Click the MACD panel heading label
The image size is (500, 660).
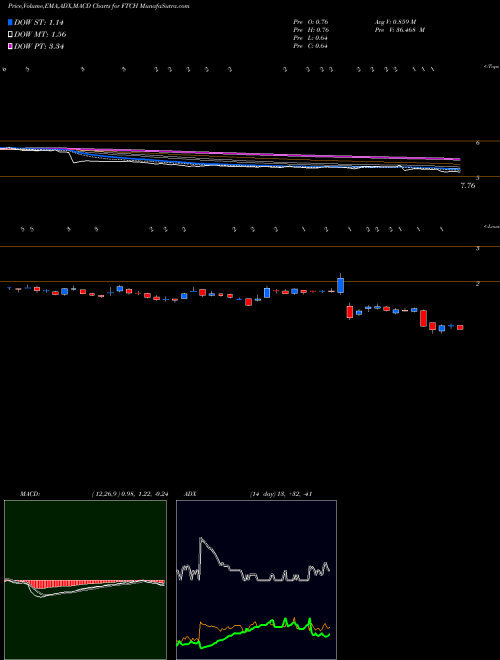point(29,494)
